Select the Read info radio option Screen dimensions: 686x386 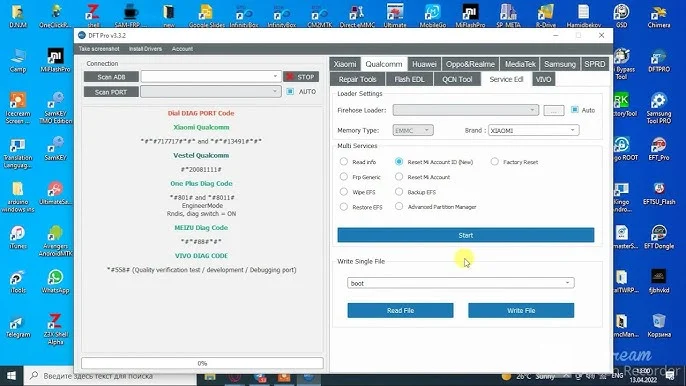tap(344, 161)
